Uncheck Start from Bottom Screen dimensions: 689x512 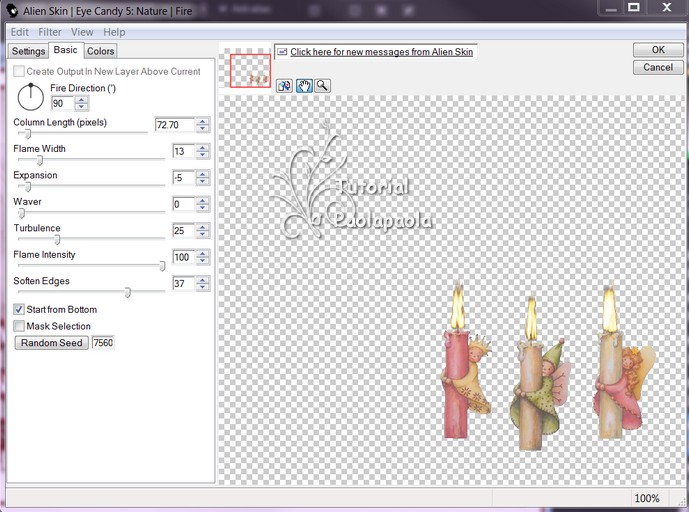pos(19,309)
